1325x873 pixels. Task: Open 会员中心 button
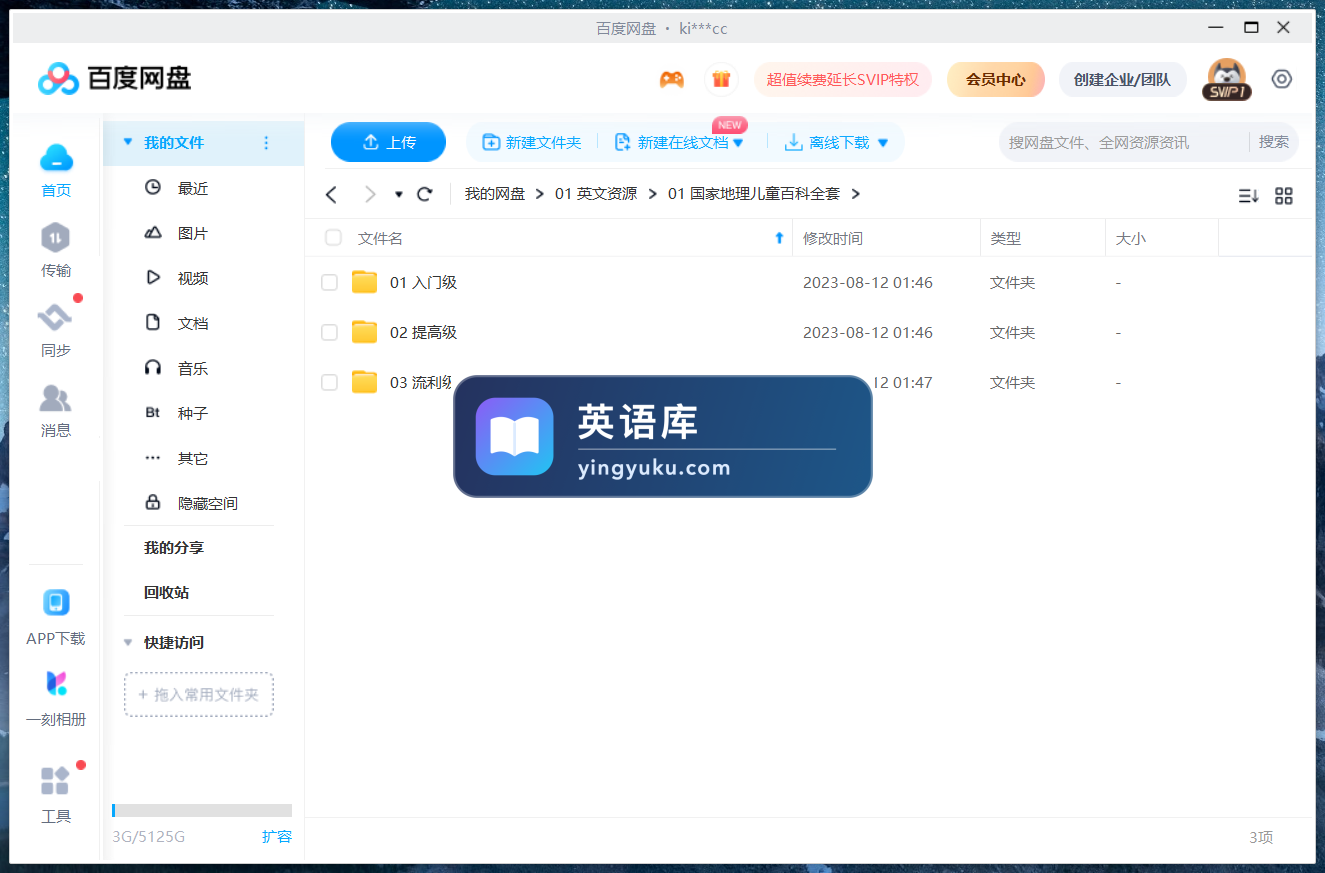[x=996, y=79]
